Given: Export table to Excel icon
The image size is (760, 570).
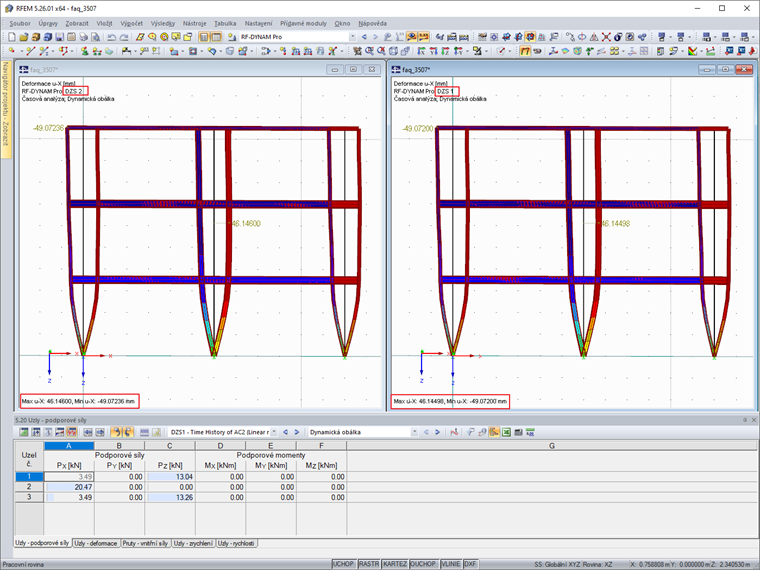Looking at the screenshot, I should click(506, 432).
